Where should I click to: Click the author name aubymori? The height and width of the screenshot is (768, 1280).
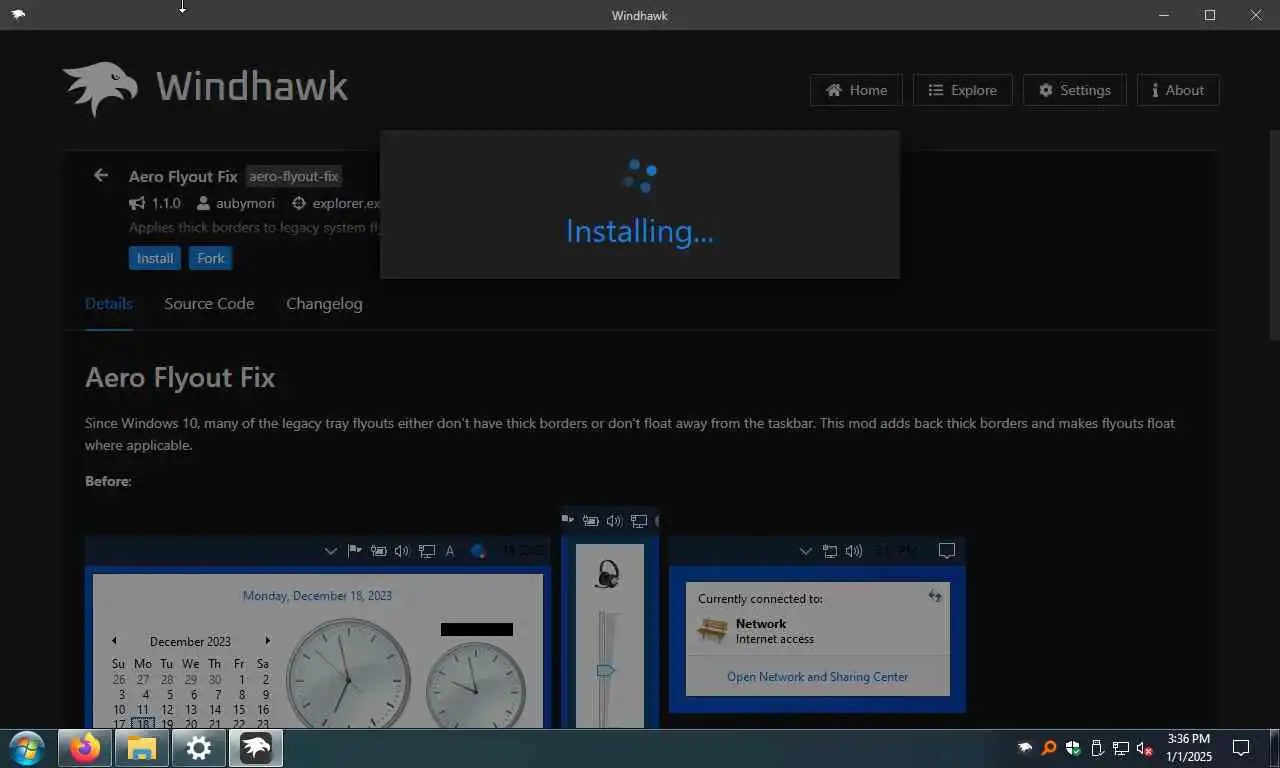coord(245,203)
